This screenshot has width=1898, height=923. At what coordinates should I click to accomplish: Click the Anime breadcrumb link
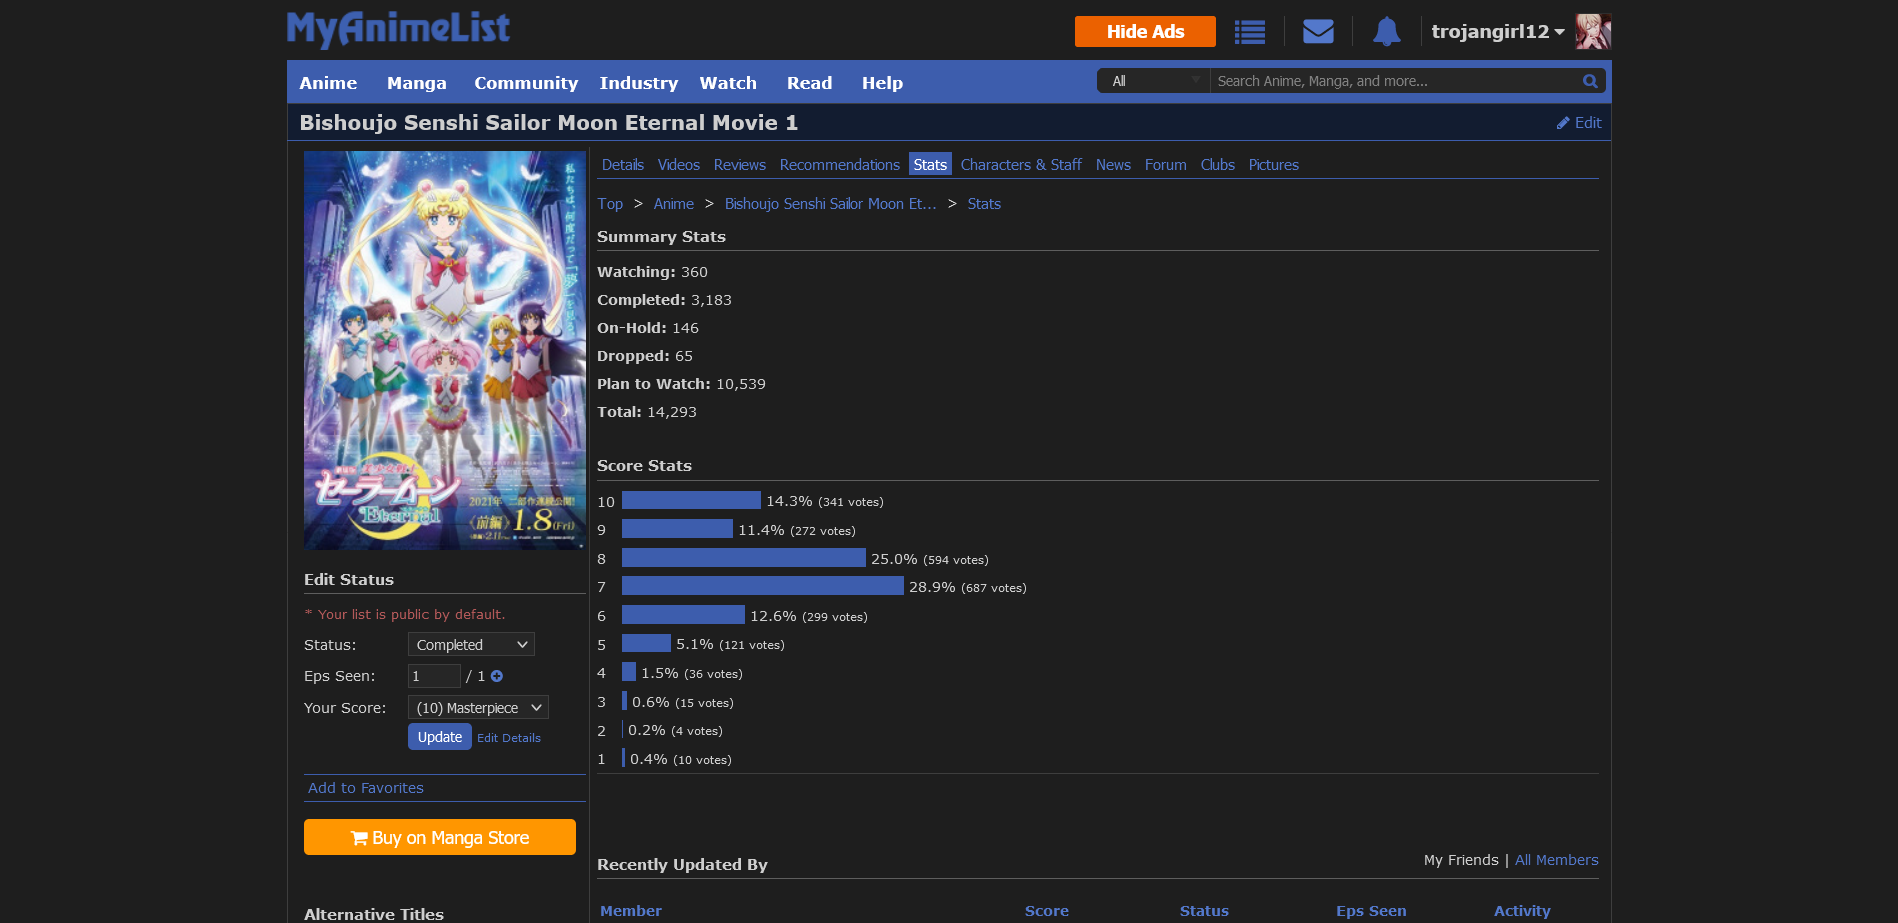pos(674,204)
